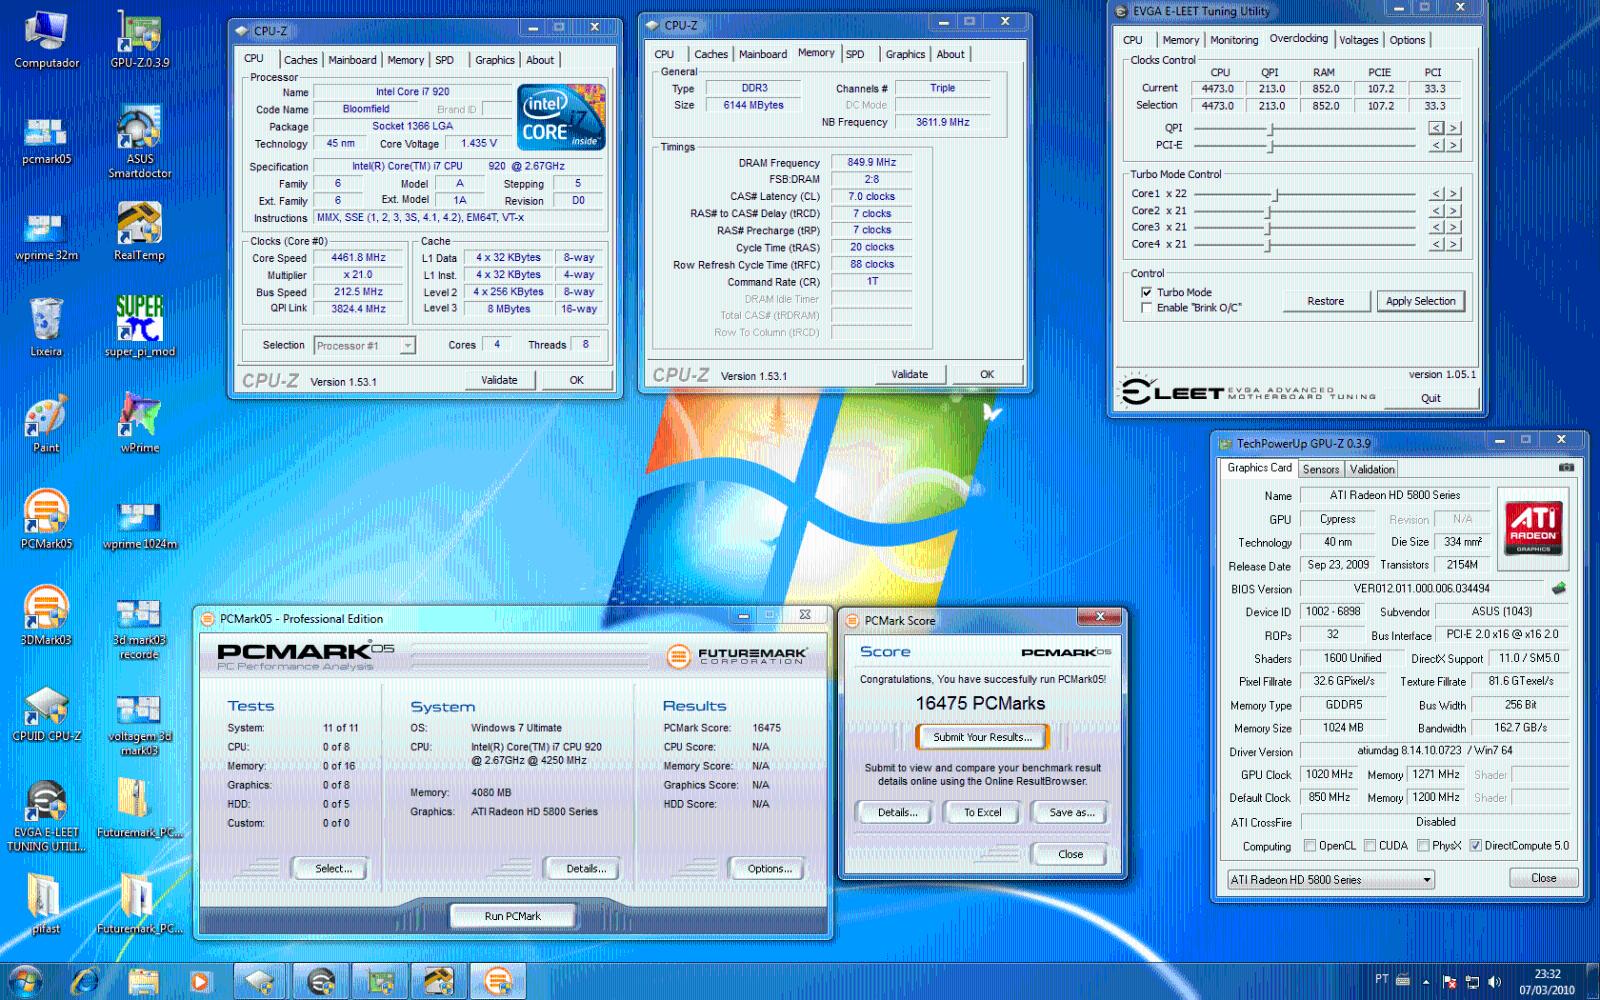The image size is (1600, 1000).
Task: Click the GPU-Z screenshot camera icon
Action: tap(1566, 467)
